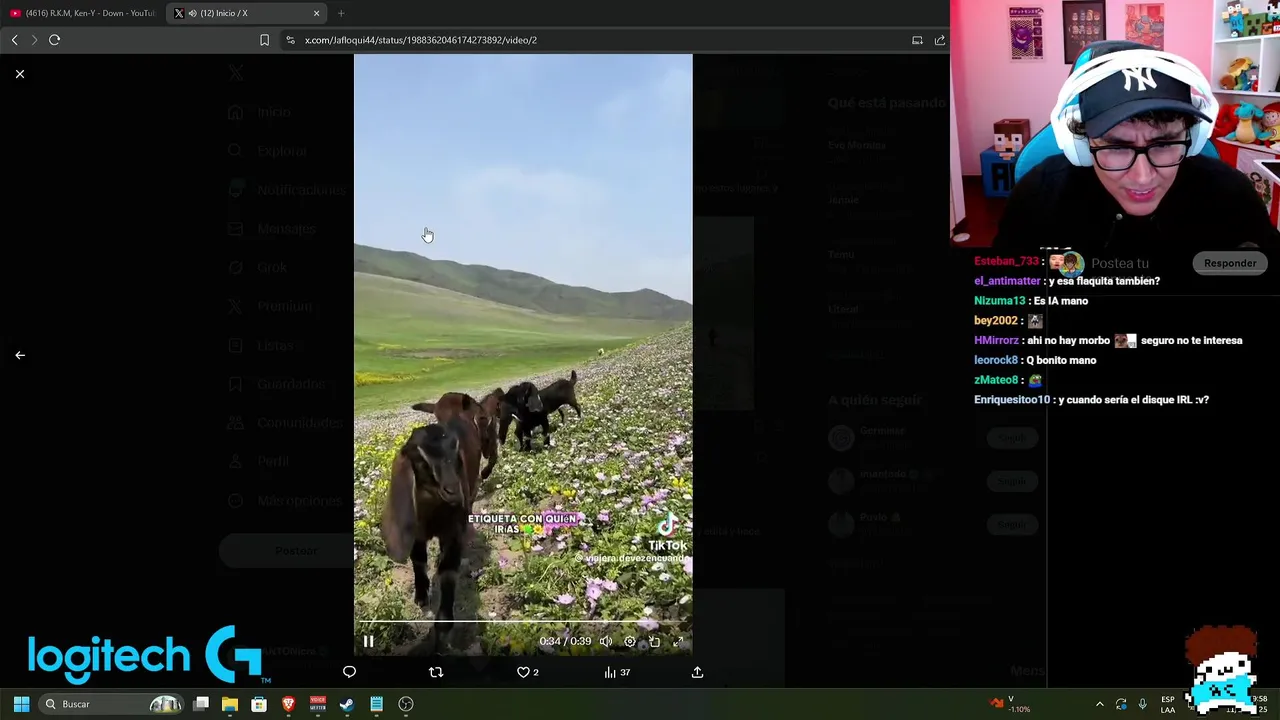Open Voicemeeter from the taskbar
The image size is (1280, 720).
318,704
